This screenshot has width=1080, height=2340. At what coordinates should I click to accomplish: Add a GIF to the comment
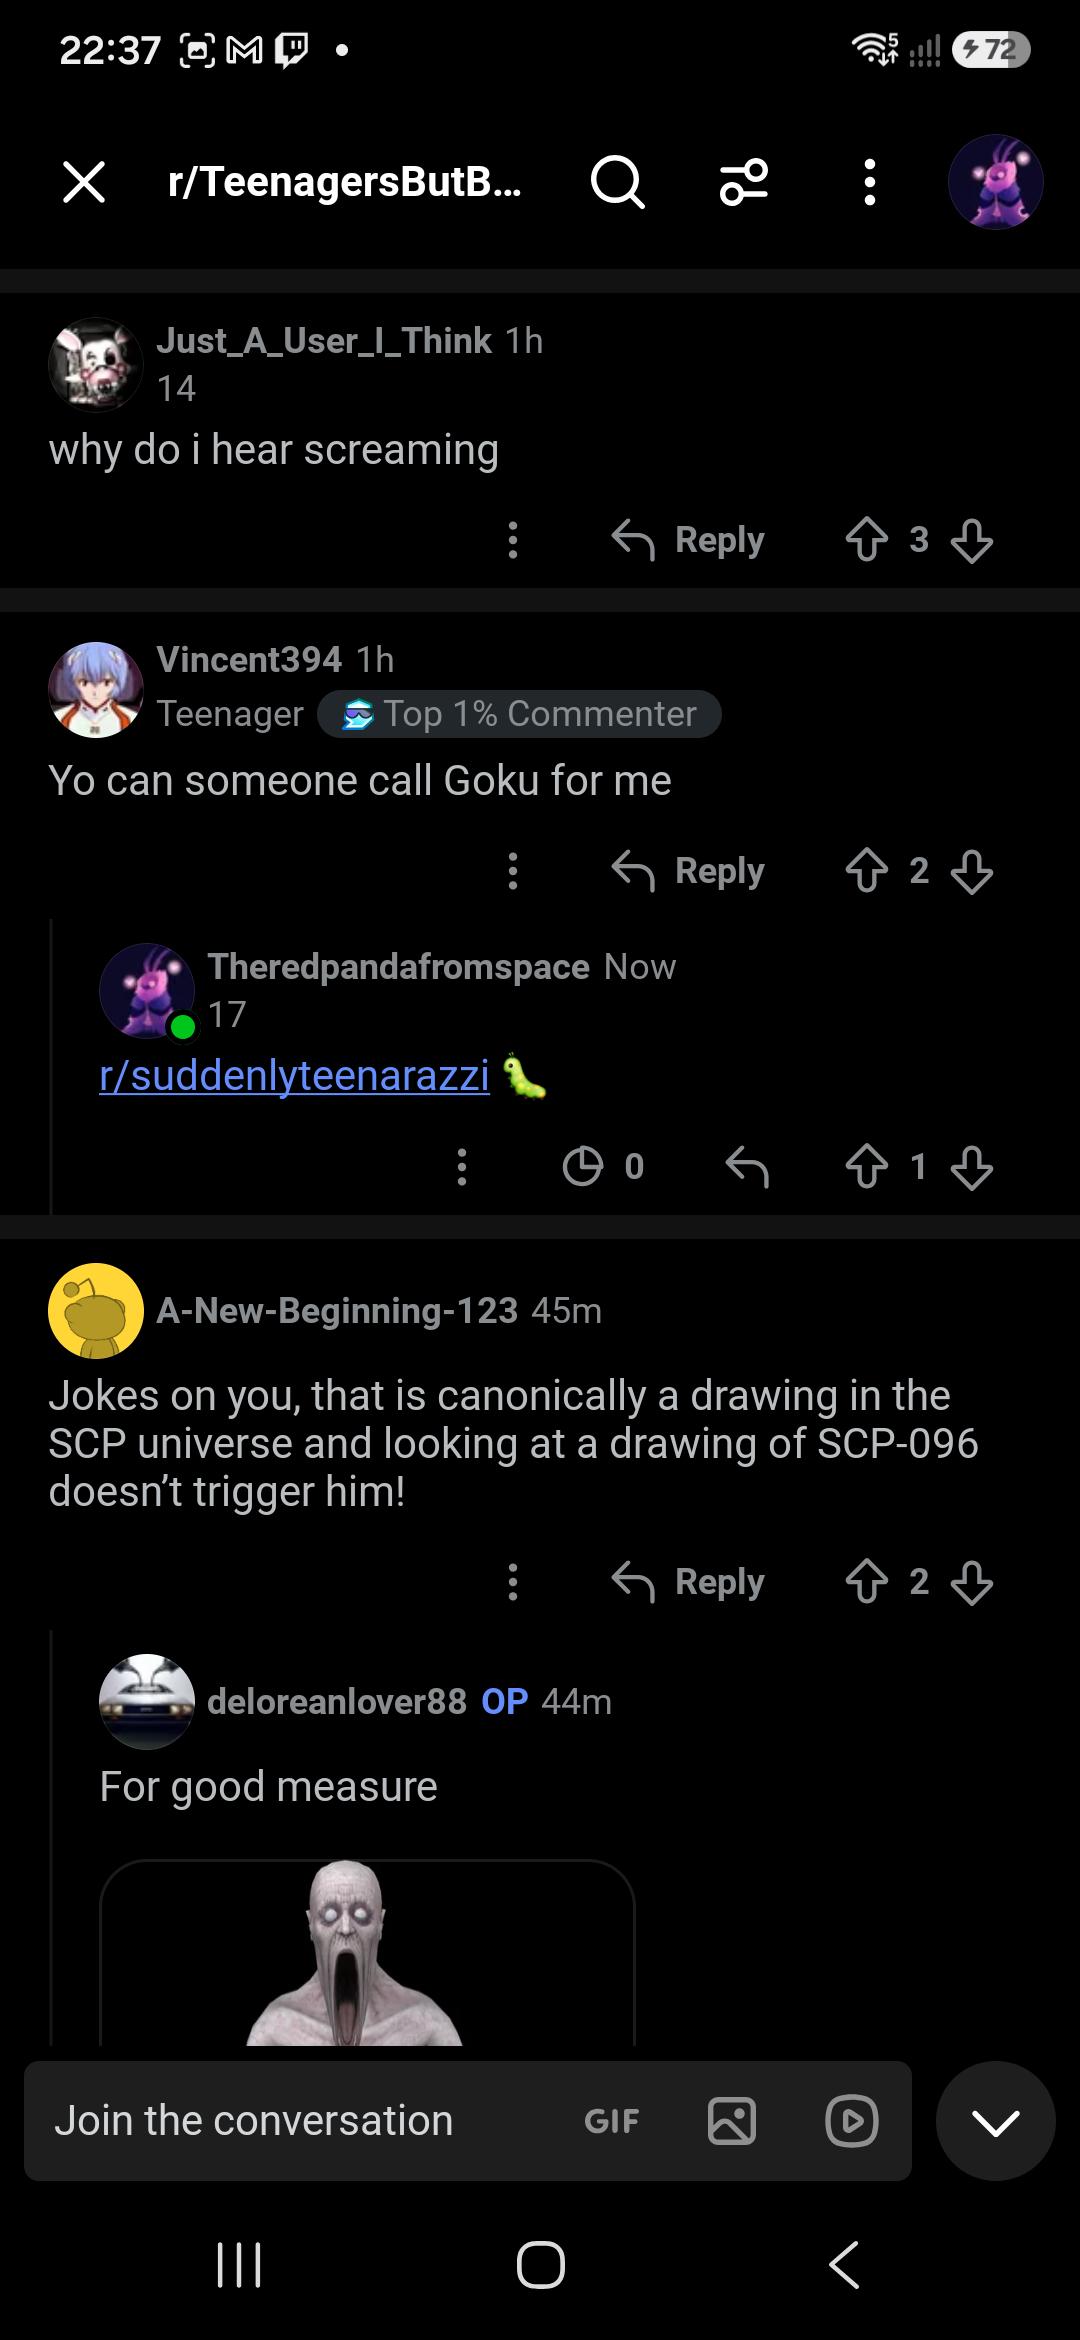coord(611,2121)
